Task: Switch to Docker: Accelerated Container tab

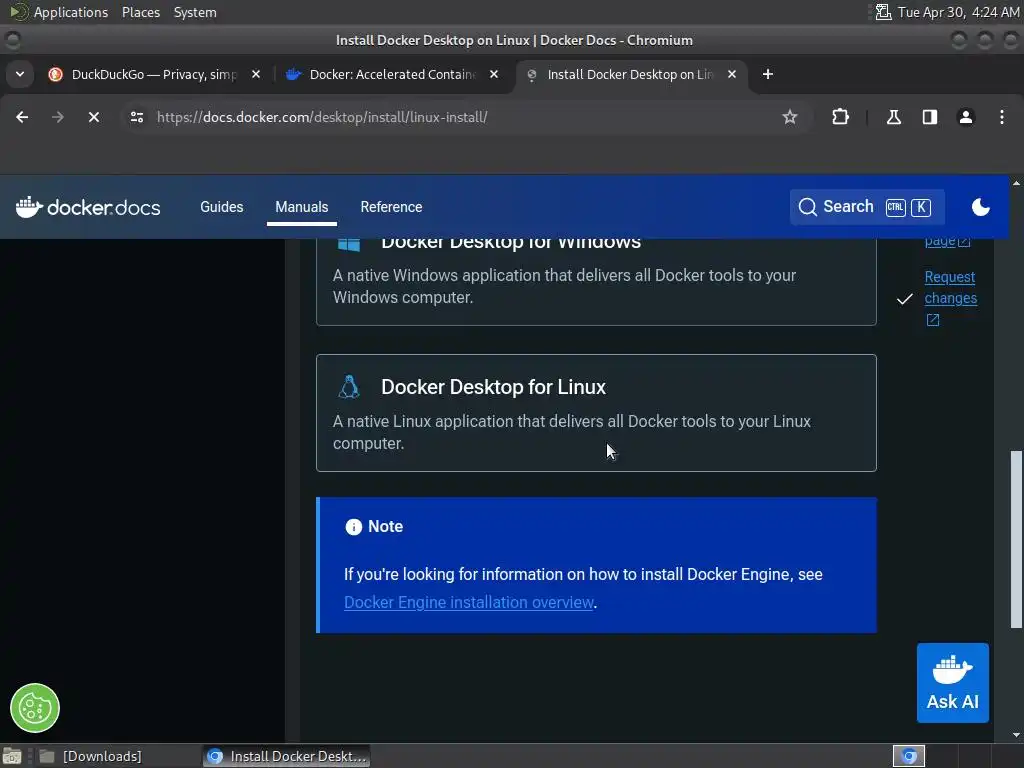Action: click(x=392, y=74)
